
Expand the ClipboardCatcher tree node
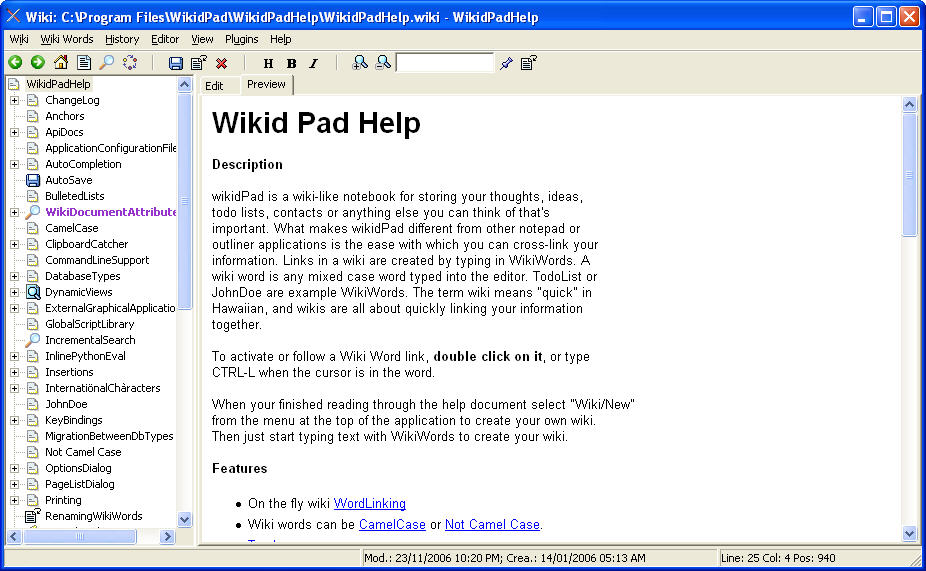[x=14, y=244]
